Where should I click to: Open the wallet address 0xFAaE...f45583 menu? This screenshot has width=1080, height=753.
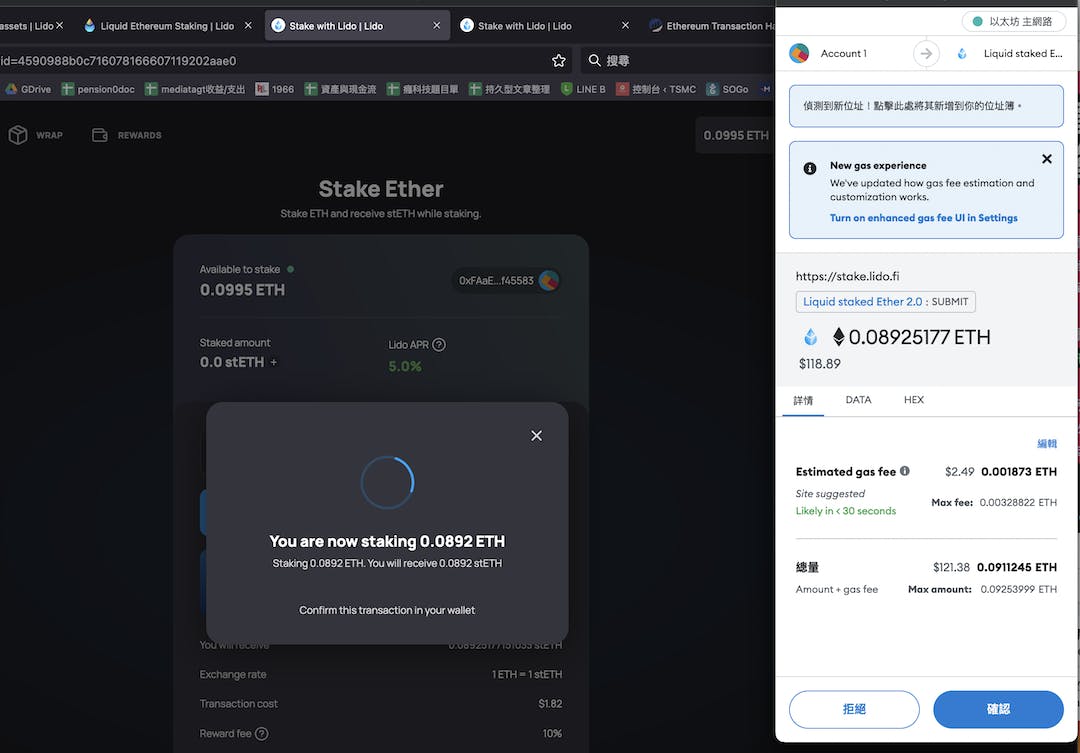pyautogui.click(x=506, y=280)
